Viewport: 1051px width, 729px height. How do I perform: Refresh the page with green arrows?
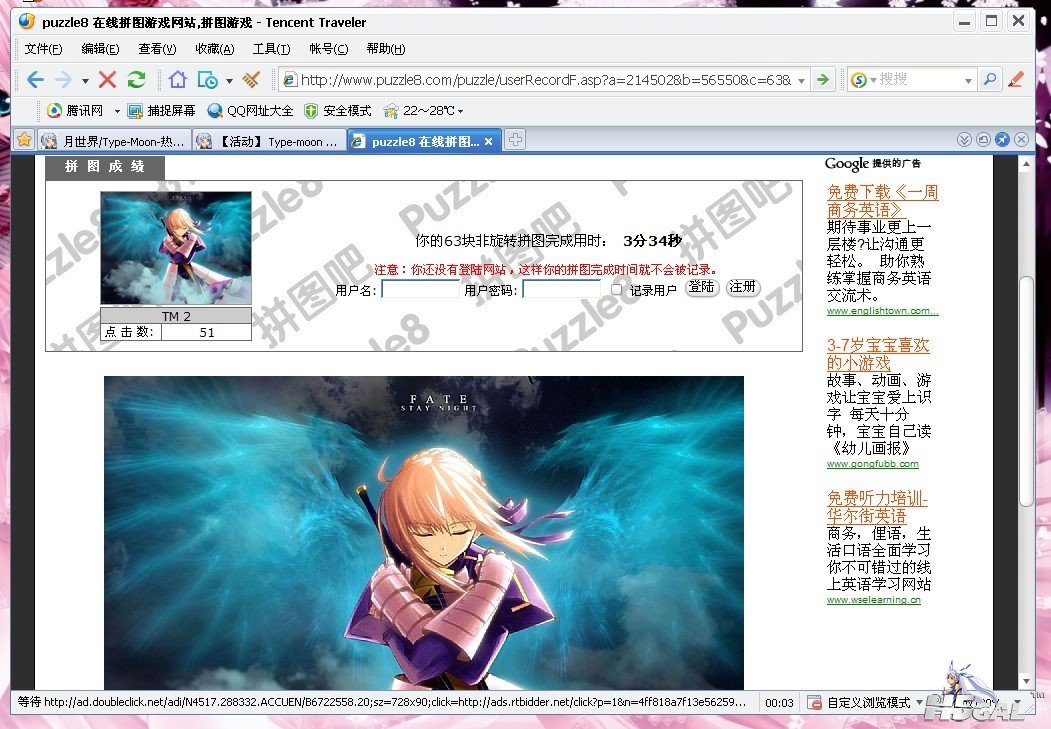[137, 80]
